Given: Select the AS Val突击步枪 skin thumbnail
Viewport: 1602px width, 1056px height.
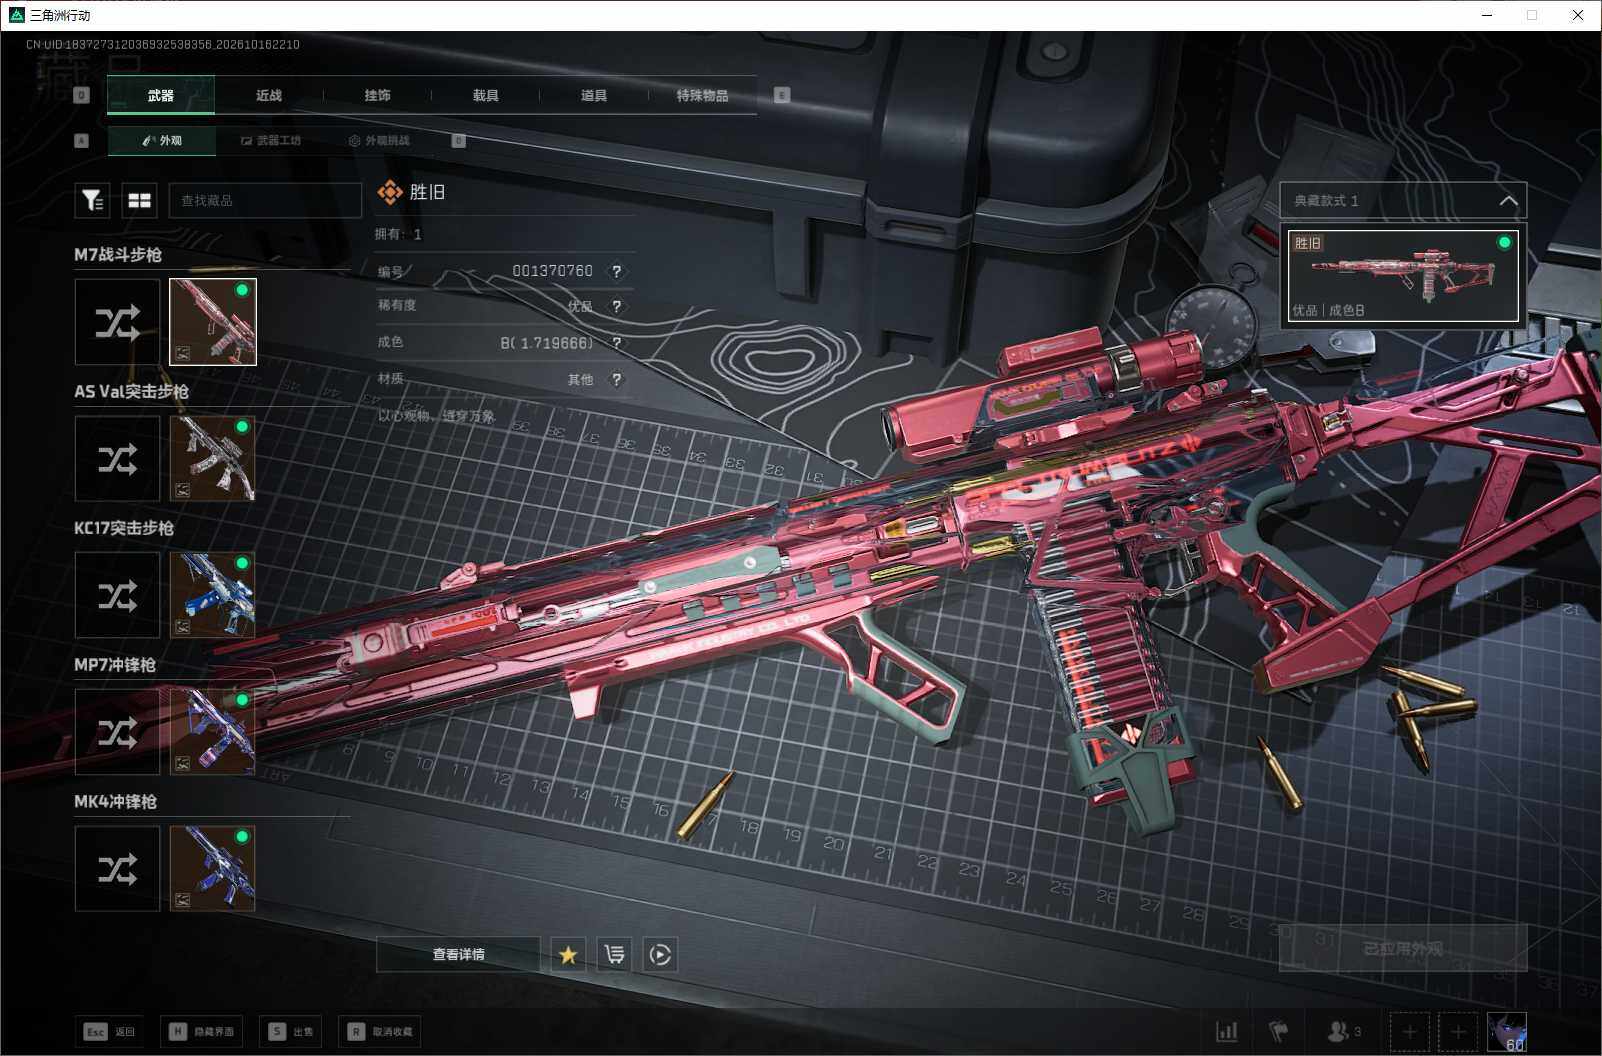Looking at the screenshot, I should [x=213, y=459].
